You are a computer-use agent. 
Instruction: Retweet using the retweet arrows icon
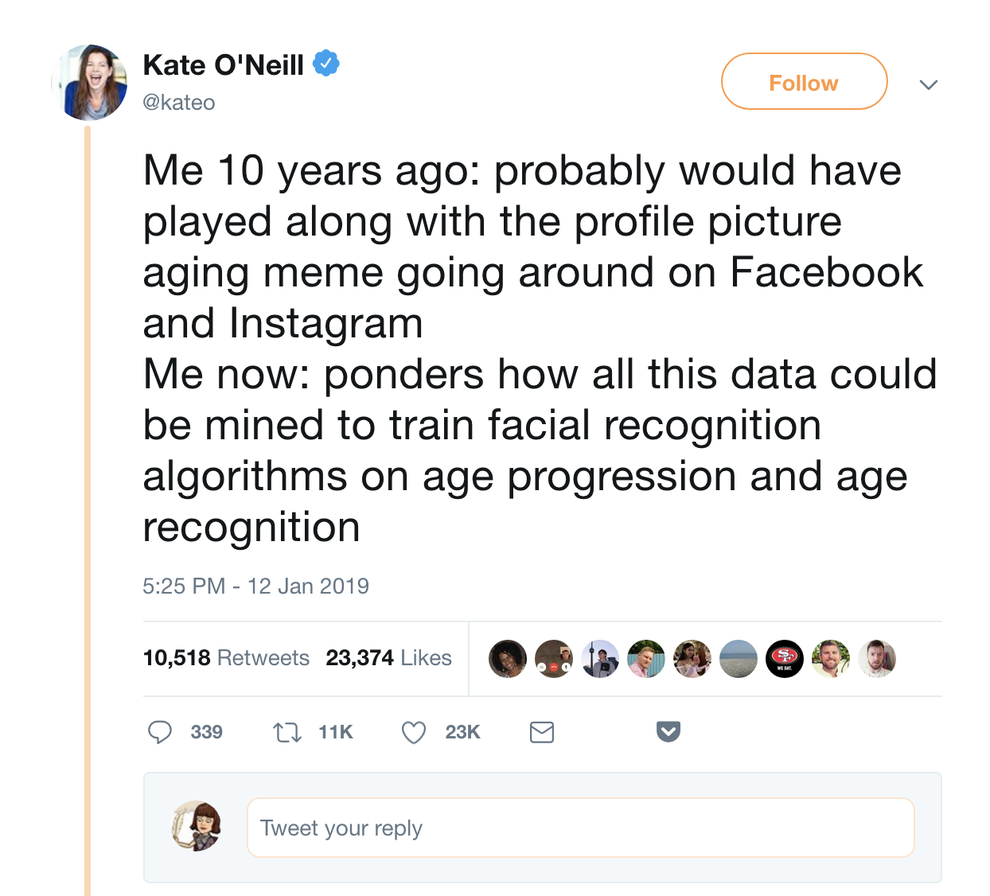286,732
